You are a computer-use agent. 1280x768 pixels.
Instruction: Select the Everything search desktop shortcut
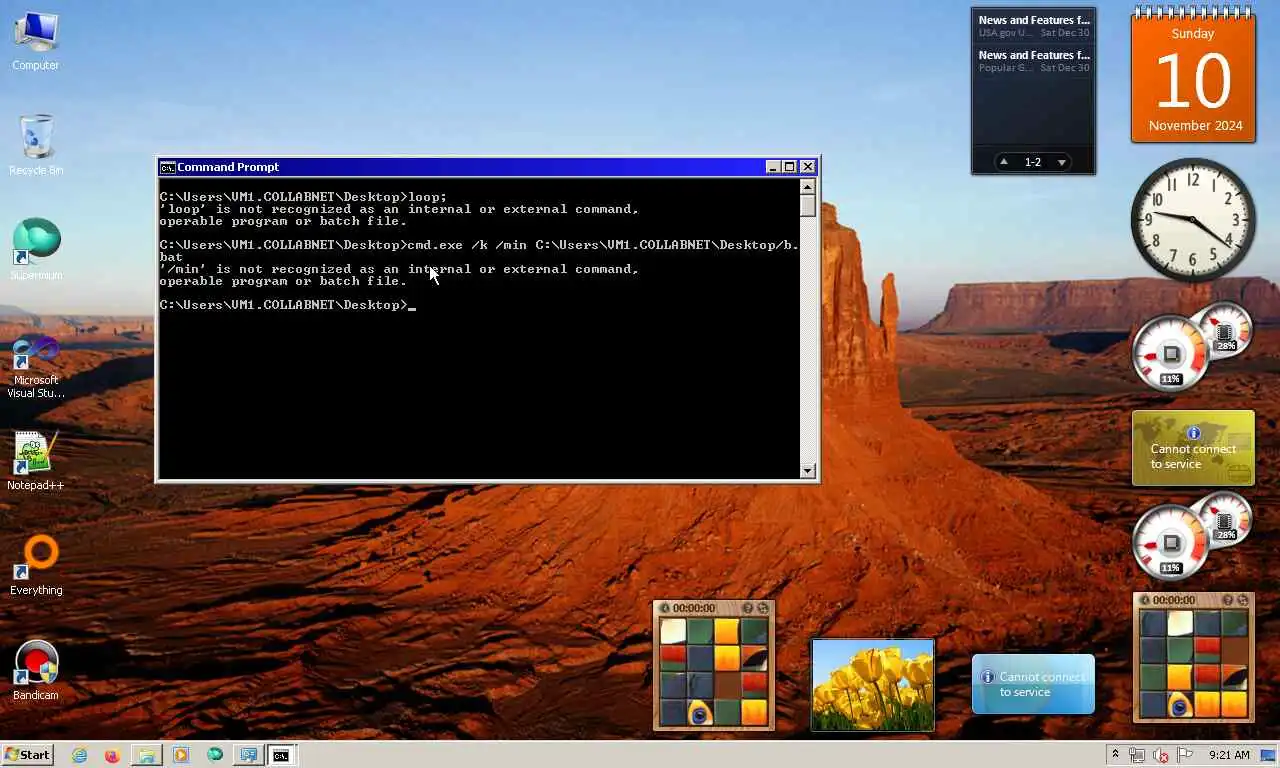(36, 566)
